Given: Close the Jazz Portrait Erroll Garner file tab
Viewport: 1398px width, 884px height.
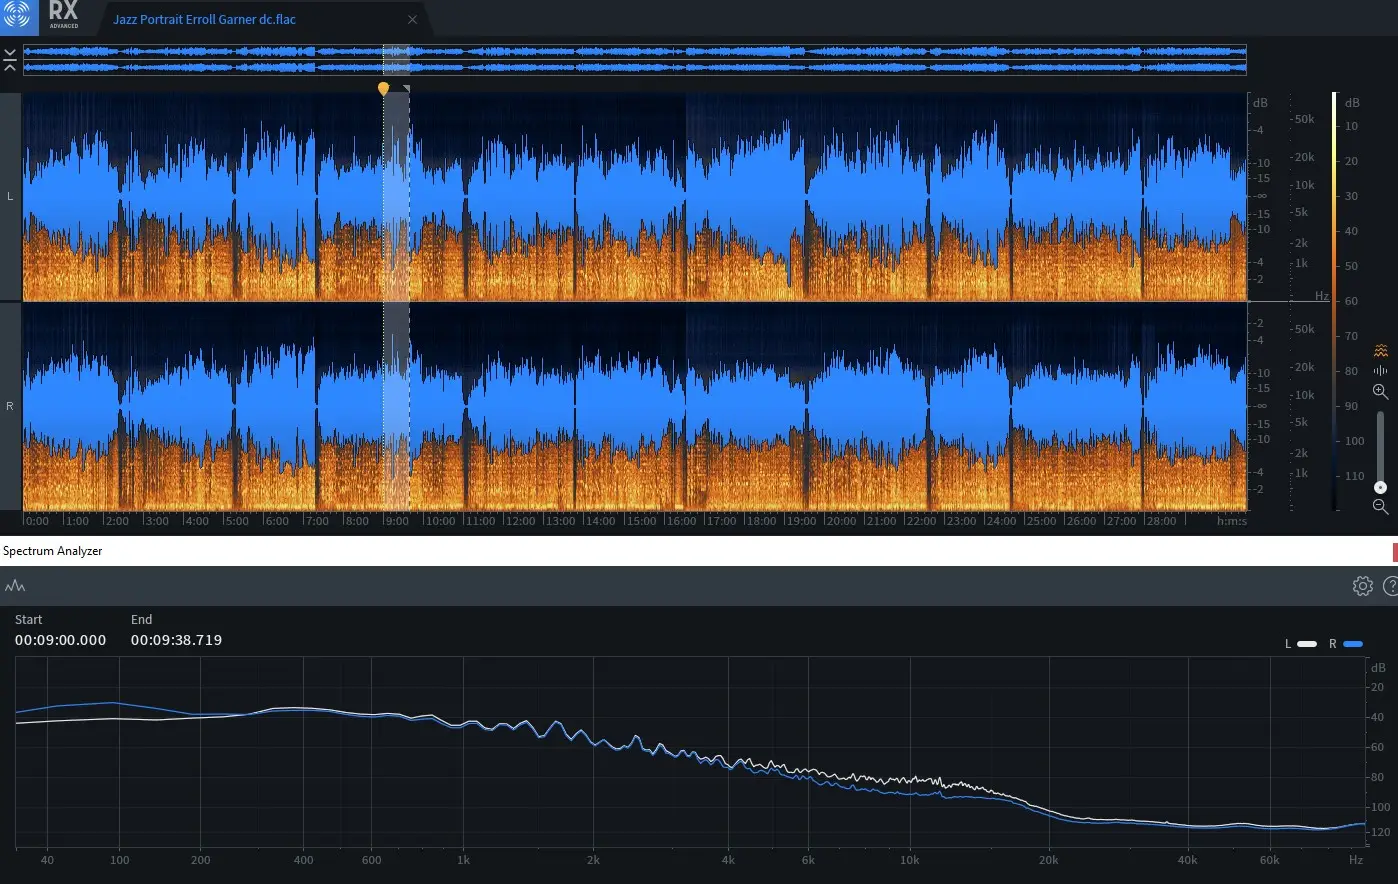Looking at the screenshot, I should coord(412,19).
